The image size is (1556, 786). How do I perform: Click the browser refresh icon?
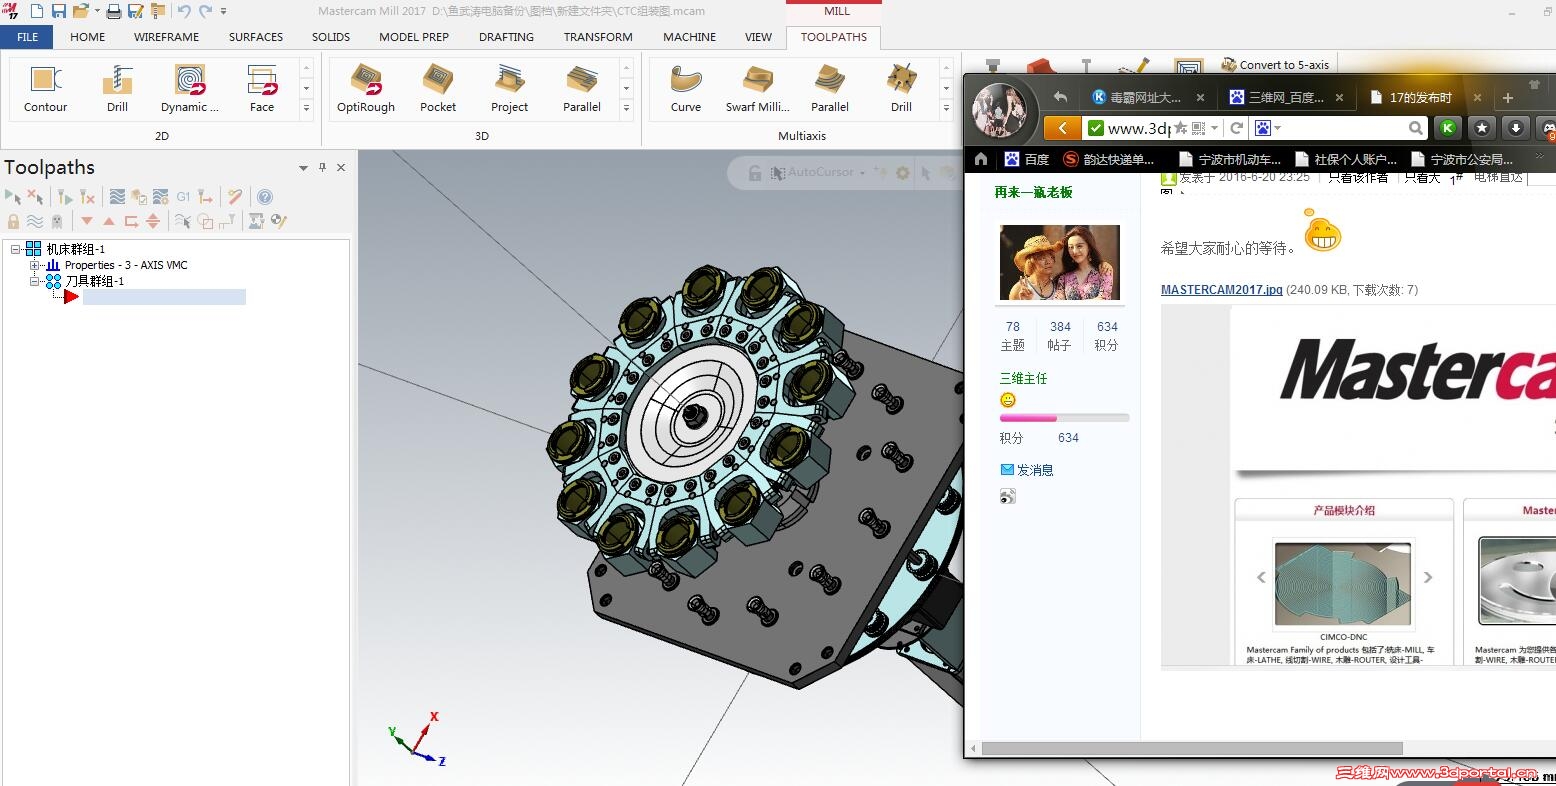[1237, 128]
